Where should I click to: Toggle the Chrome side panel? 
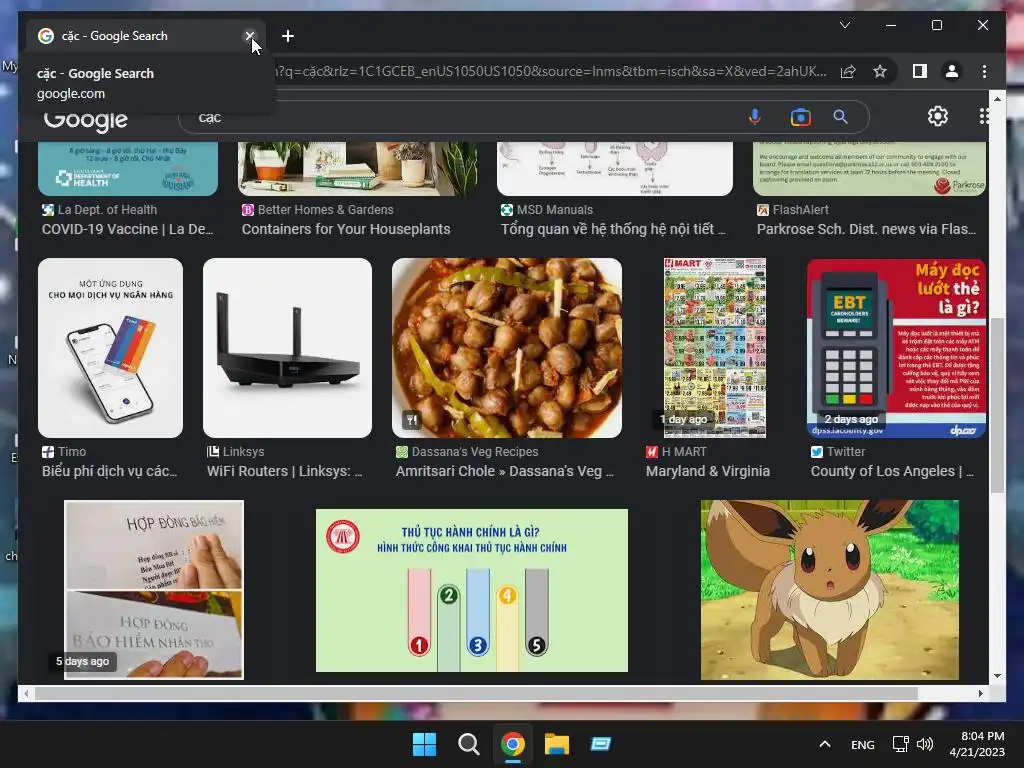(920, 71)
